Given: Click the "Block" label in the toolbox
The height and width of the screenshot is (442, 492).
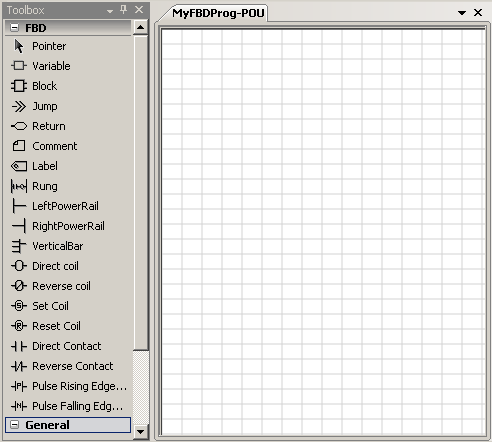Looking at the screenshot, I should pos(45,86).
